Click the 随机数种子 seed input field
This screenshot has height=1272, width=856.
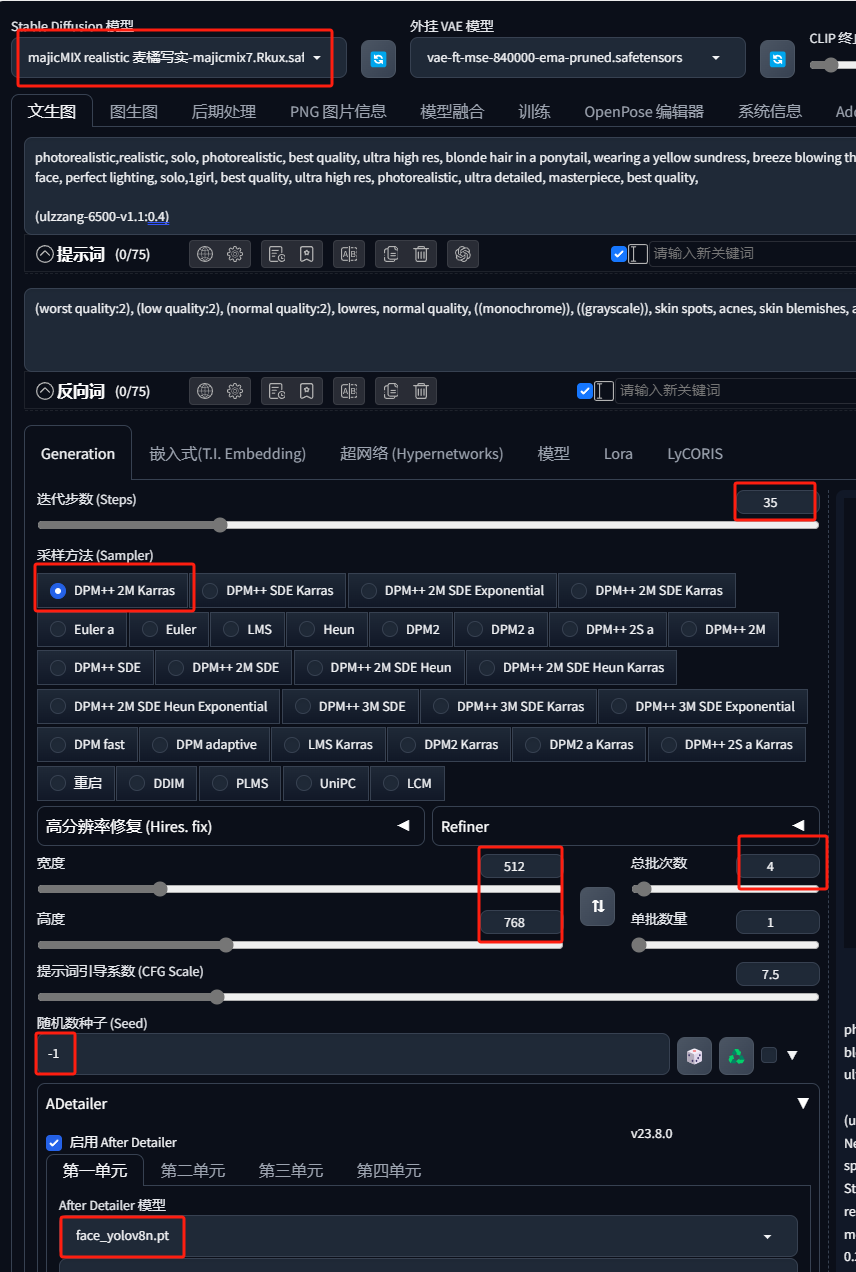tap(353, 1054)
